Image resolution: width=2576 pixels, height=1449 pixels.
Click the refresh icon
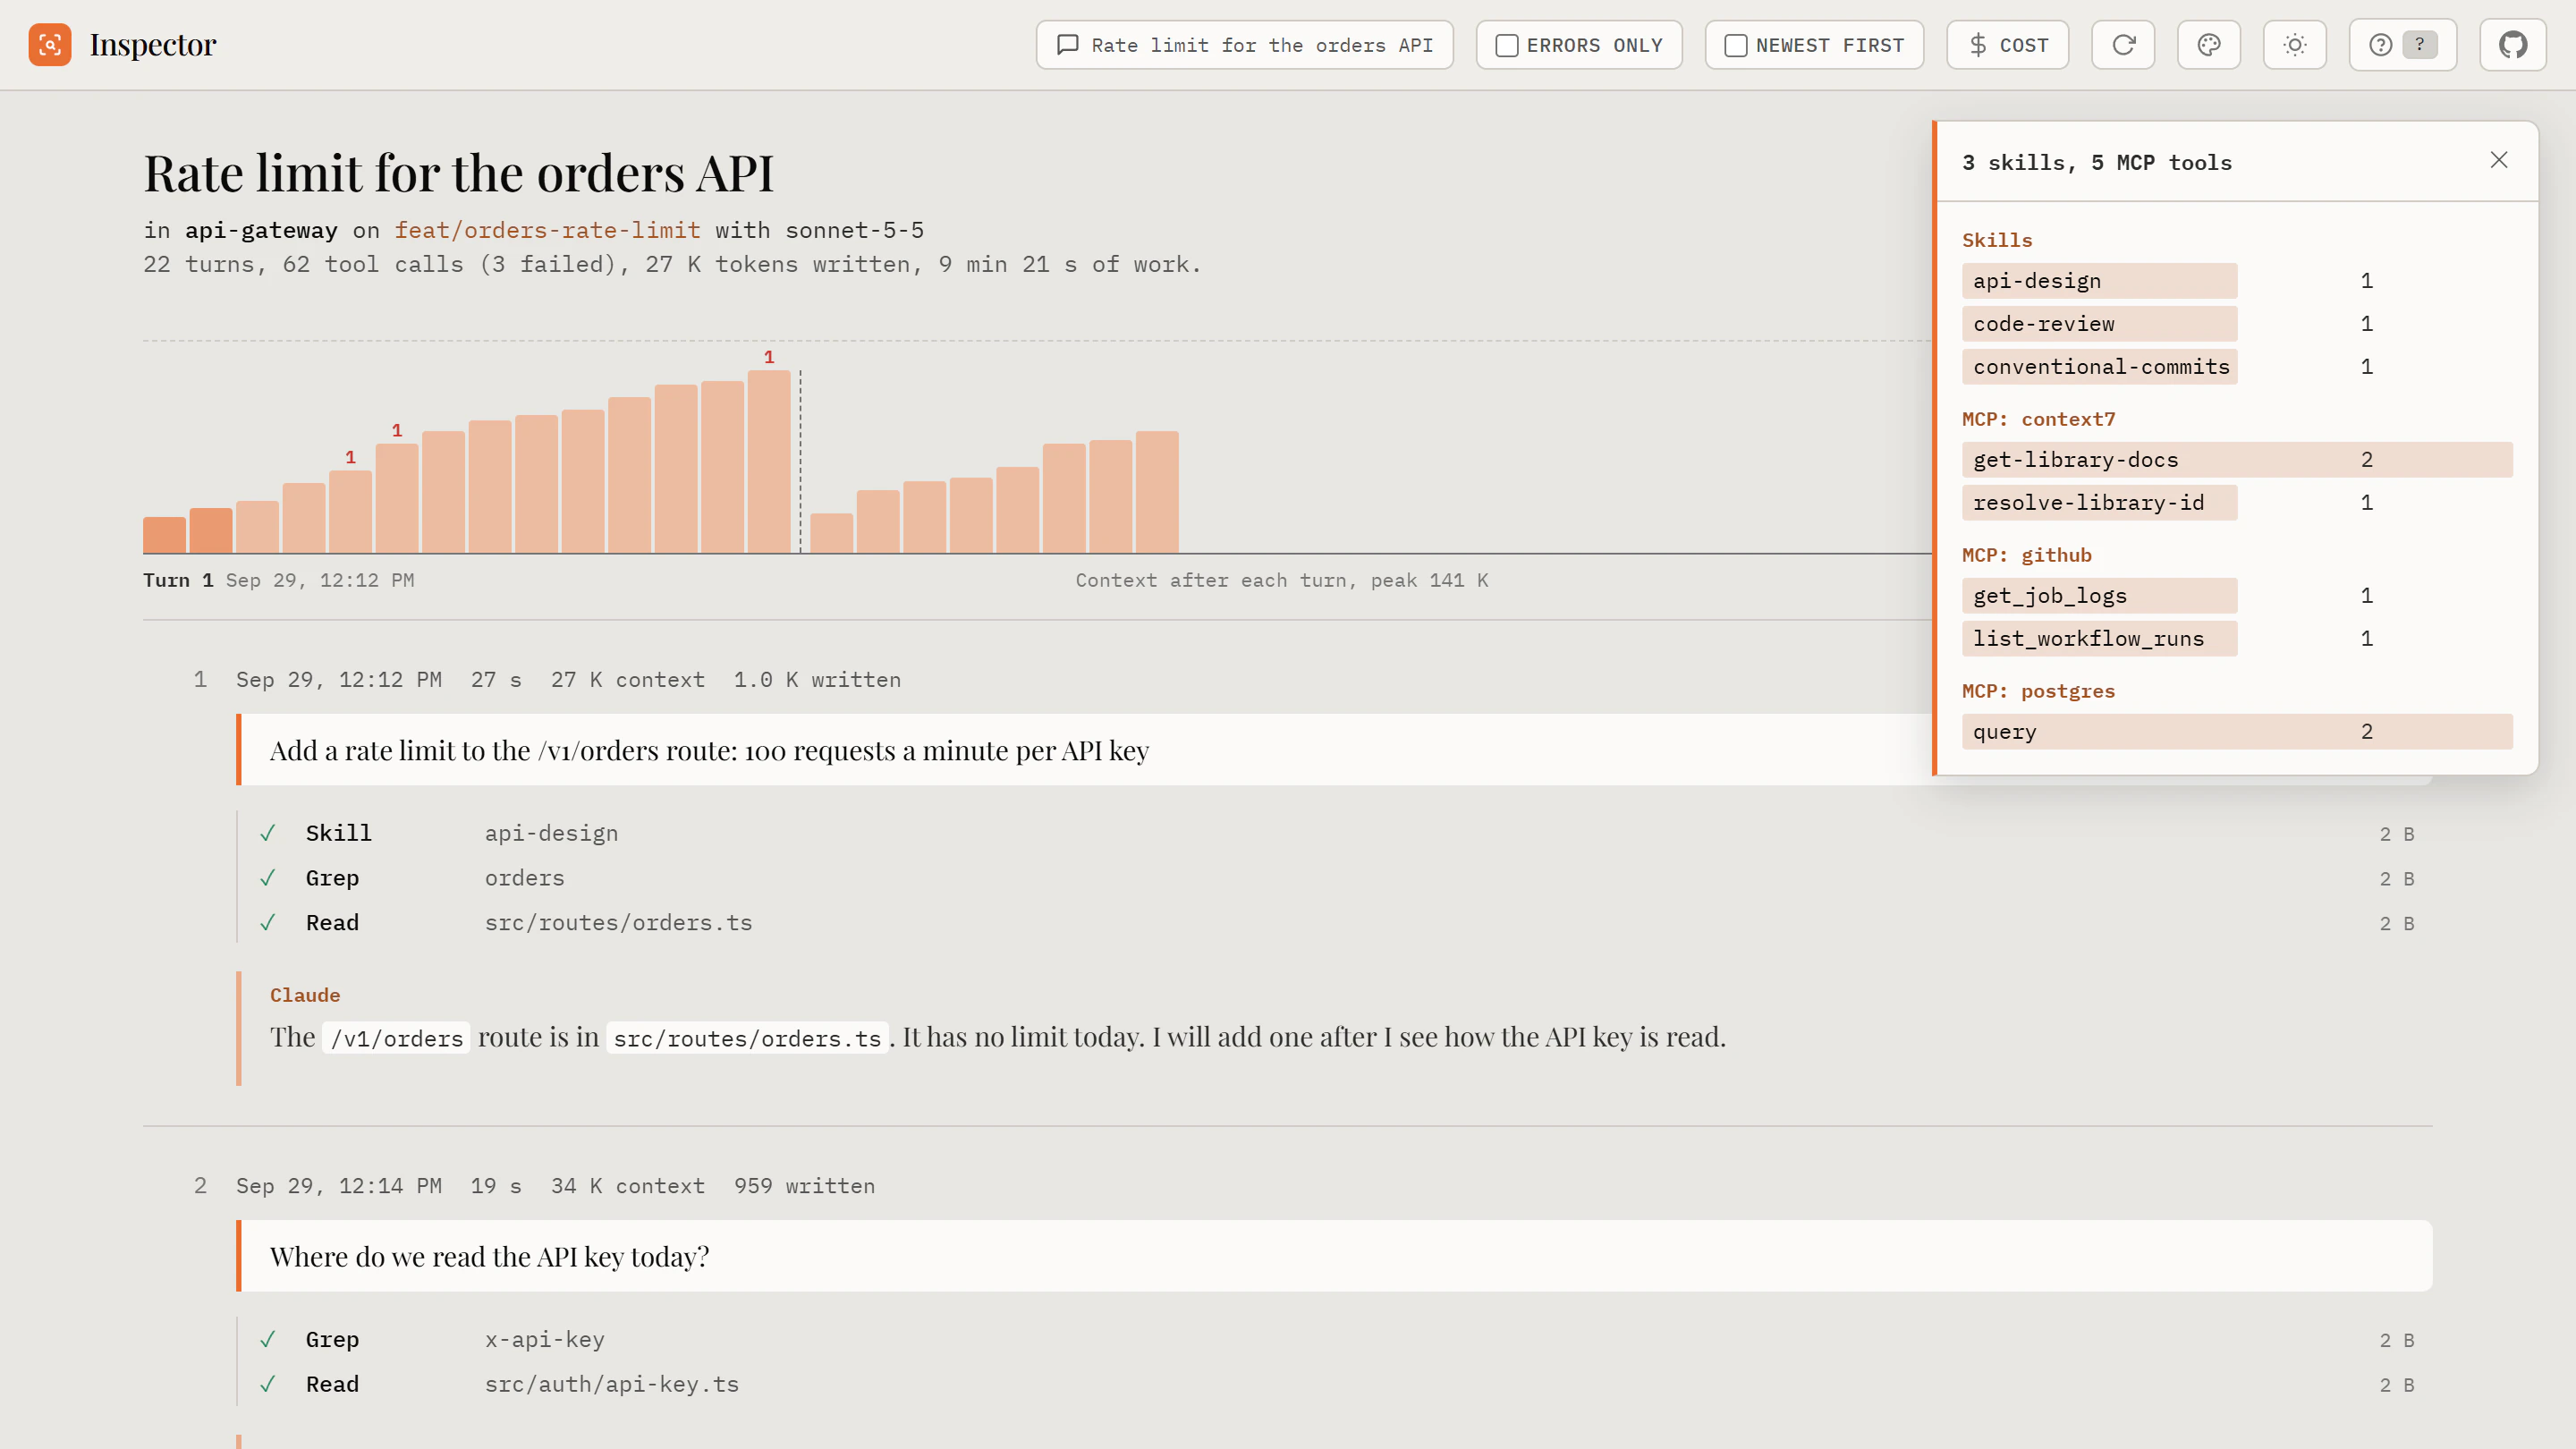[x=2123, y=45]
